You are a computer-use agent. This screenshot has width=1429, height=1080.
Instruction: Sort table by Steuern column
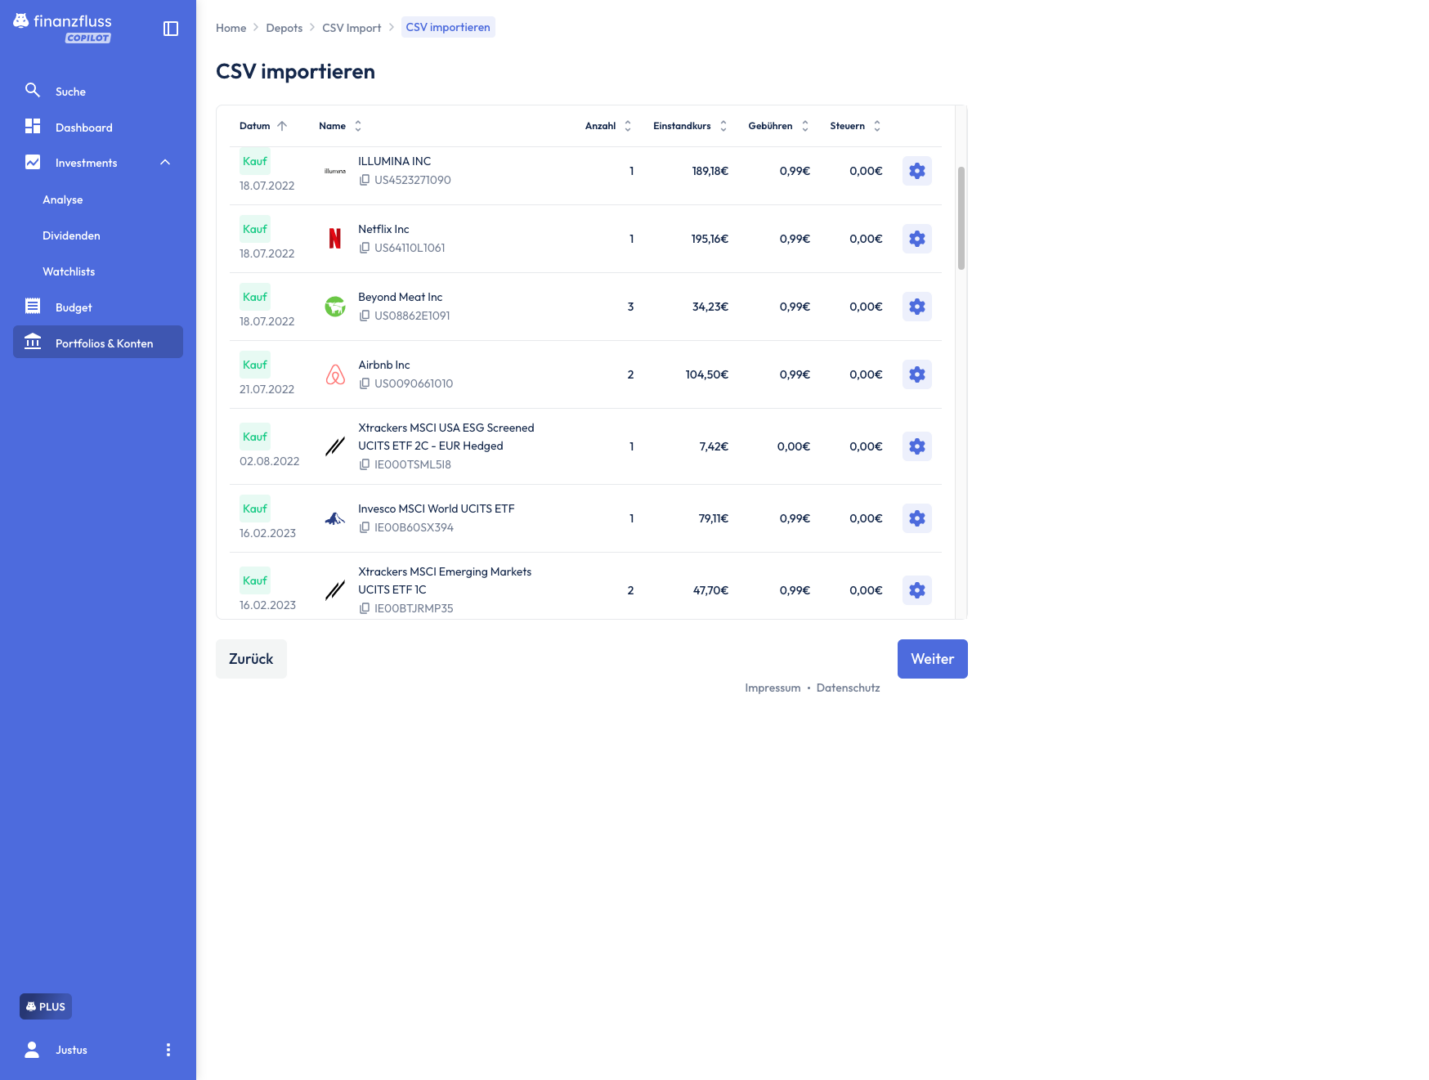pyautogui.click(x=855, y=126)
